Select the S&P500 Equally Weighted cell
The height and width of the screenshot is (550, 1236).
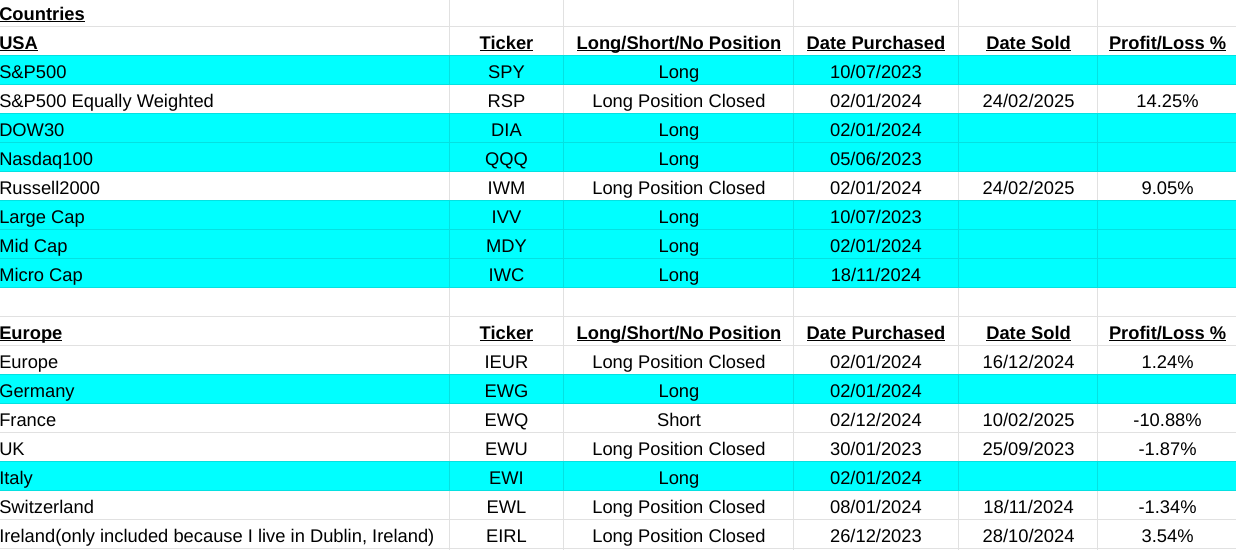click(107, 101)
